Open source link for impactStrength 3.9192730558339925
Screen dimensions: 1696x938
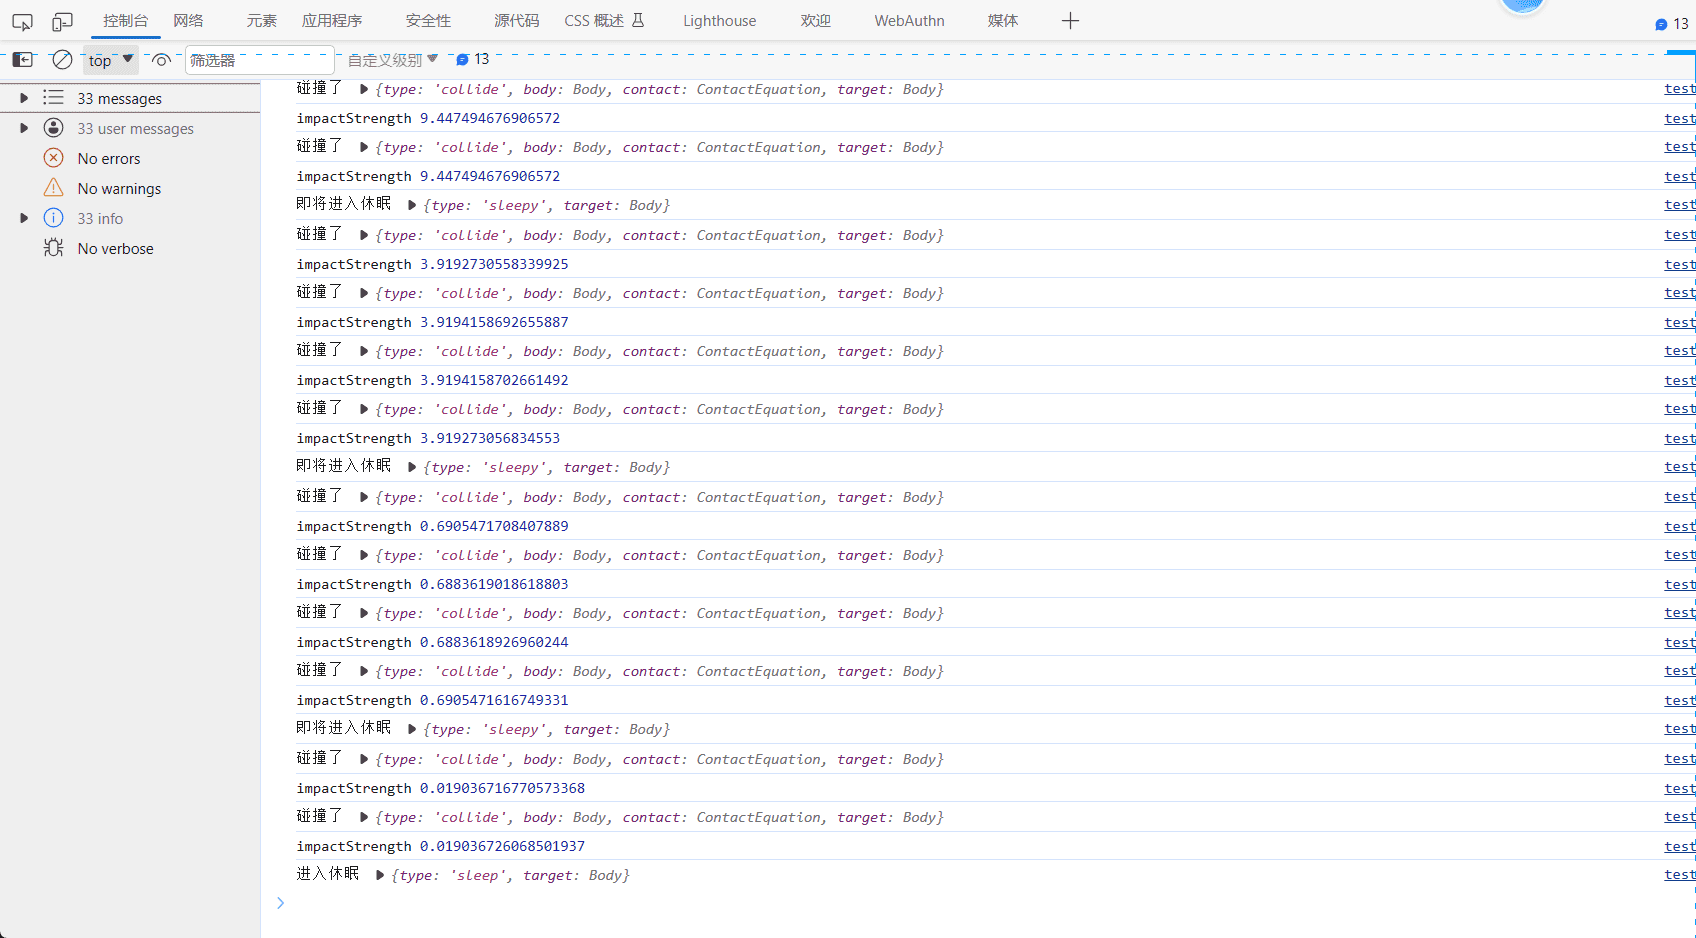(x=1680, y=264)
